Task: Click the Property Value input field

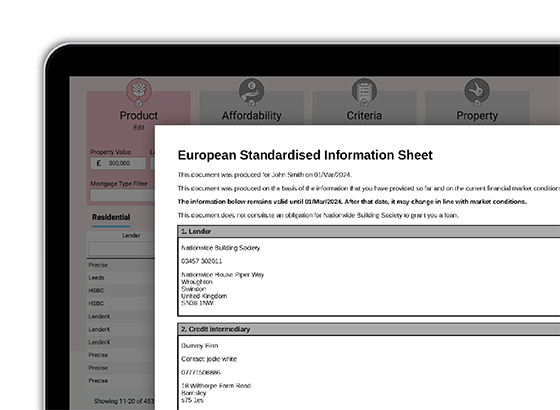Action: point(118,163)
